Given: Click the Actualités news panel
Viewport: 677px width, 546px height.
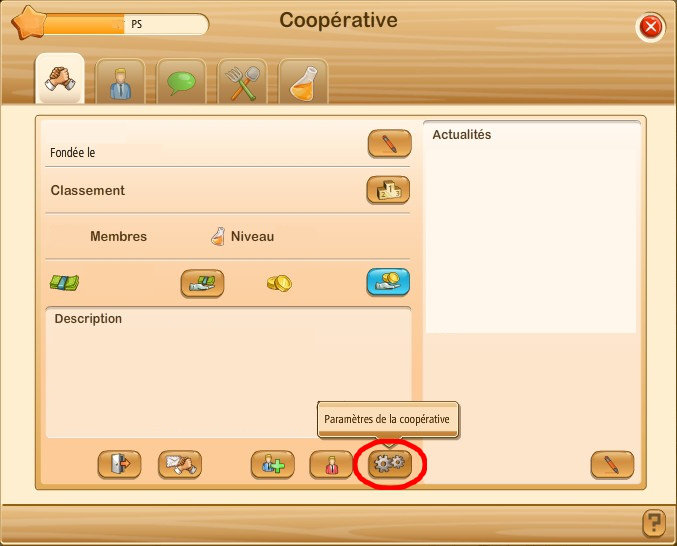Looking at the screenshot, I should click(x=531, y=227).
